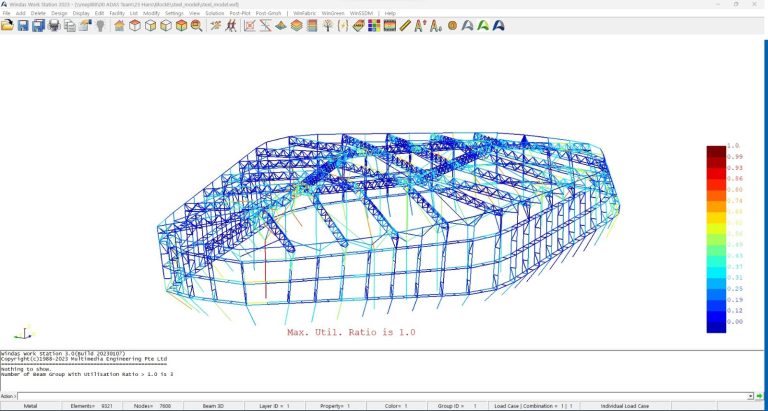
Task: Click the orange circle toolbar icon
Action: (x=452, y=25)
